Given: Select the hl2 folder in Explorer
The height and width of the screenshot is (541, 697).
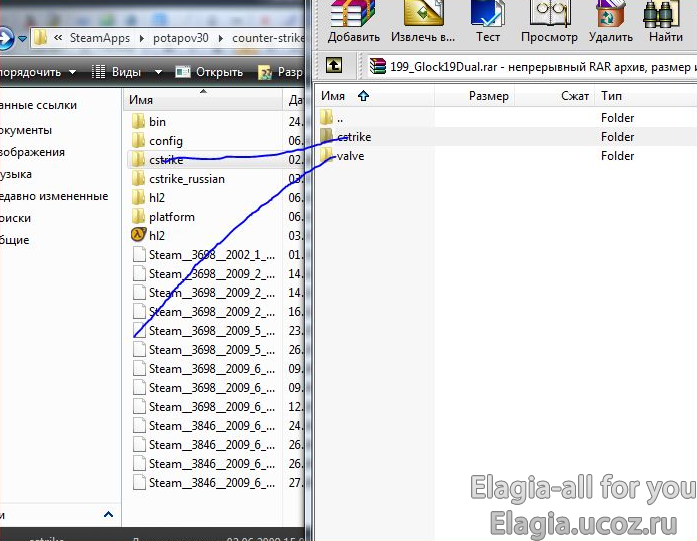Looking at the screenshot, I should (157, 197).
